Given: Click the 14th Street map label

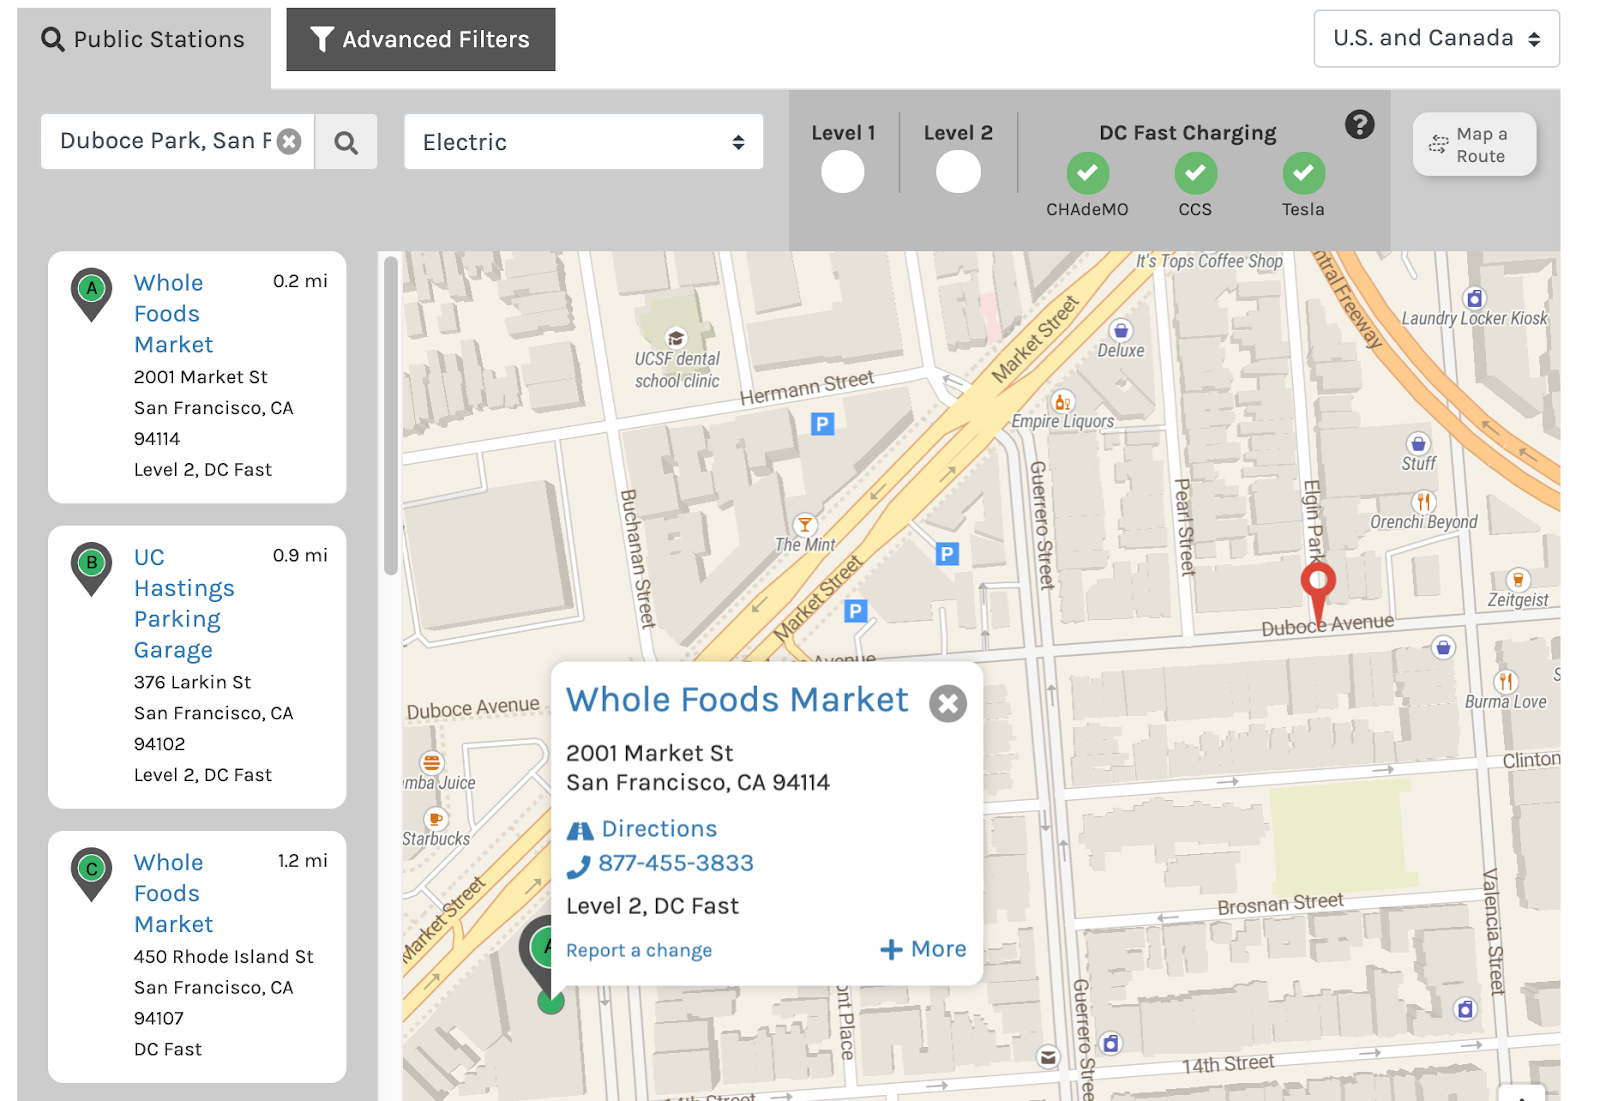Looking at the screenshot, I should [1228, 1064].
